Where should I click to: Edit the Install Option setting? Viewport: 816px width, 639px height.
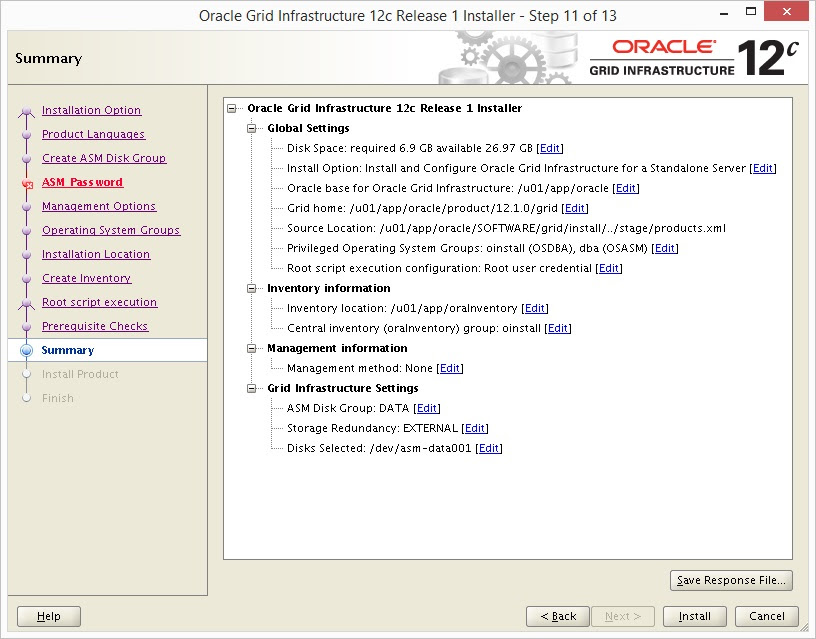pyautogui.click(x=763, y=168)
